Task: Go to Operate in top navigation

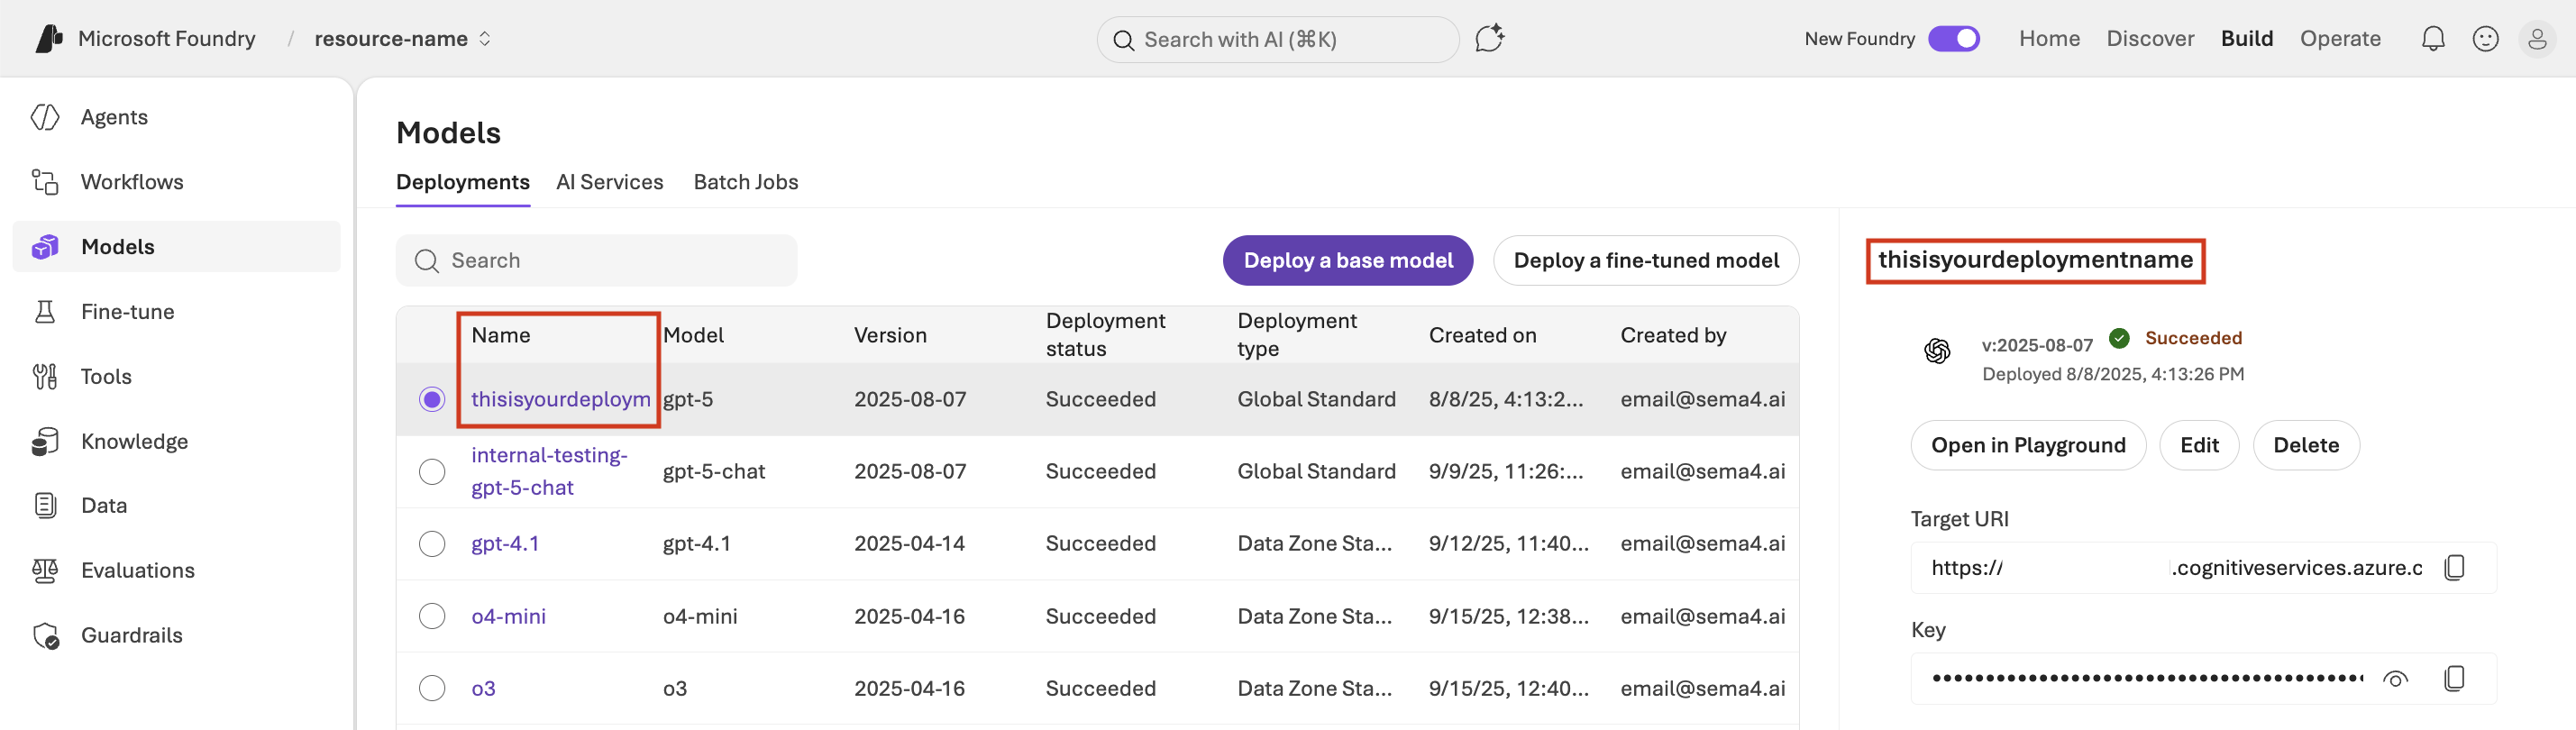Action: click(x=2340, y=39)
